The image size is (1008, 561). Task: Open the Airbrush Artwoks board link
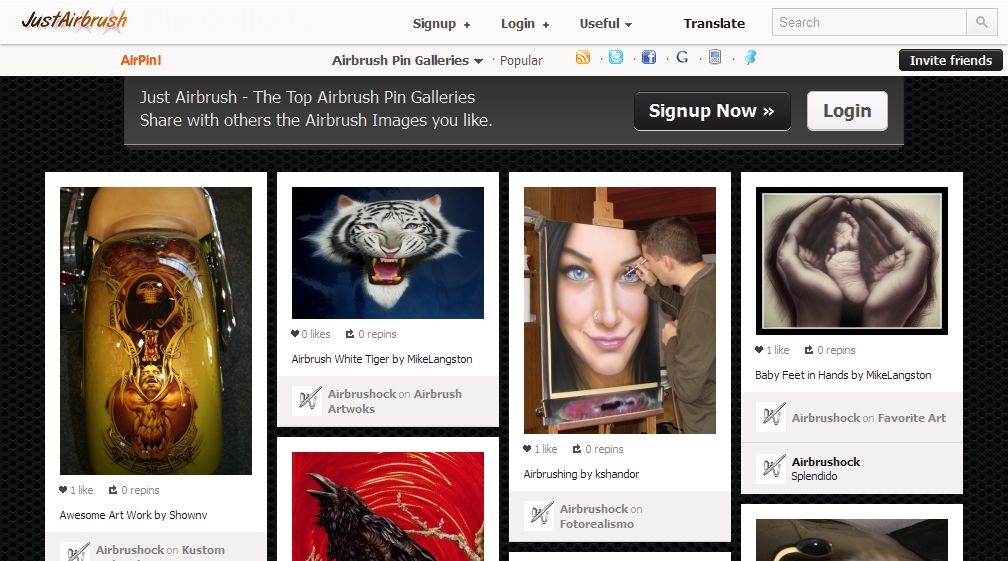coord(395,401)
